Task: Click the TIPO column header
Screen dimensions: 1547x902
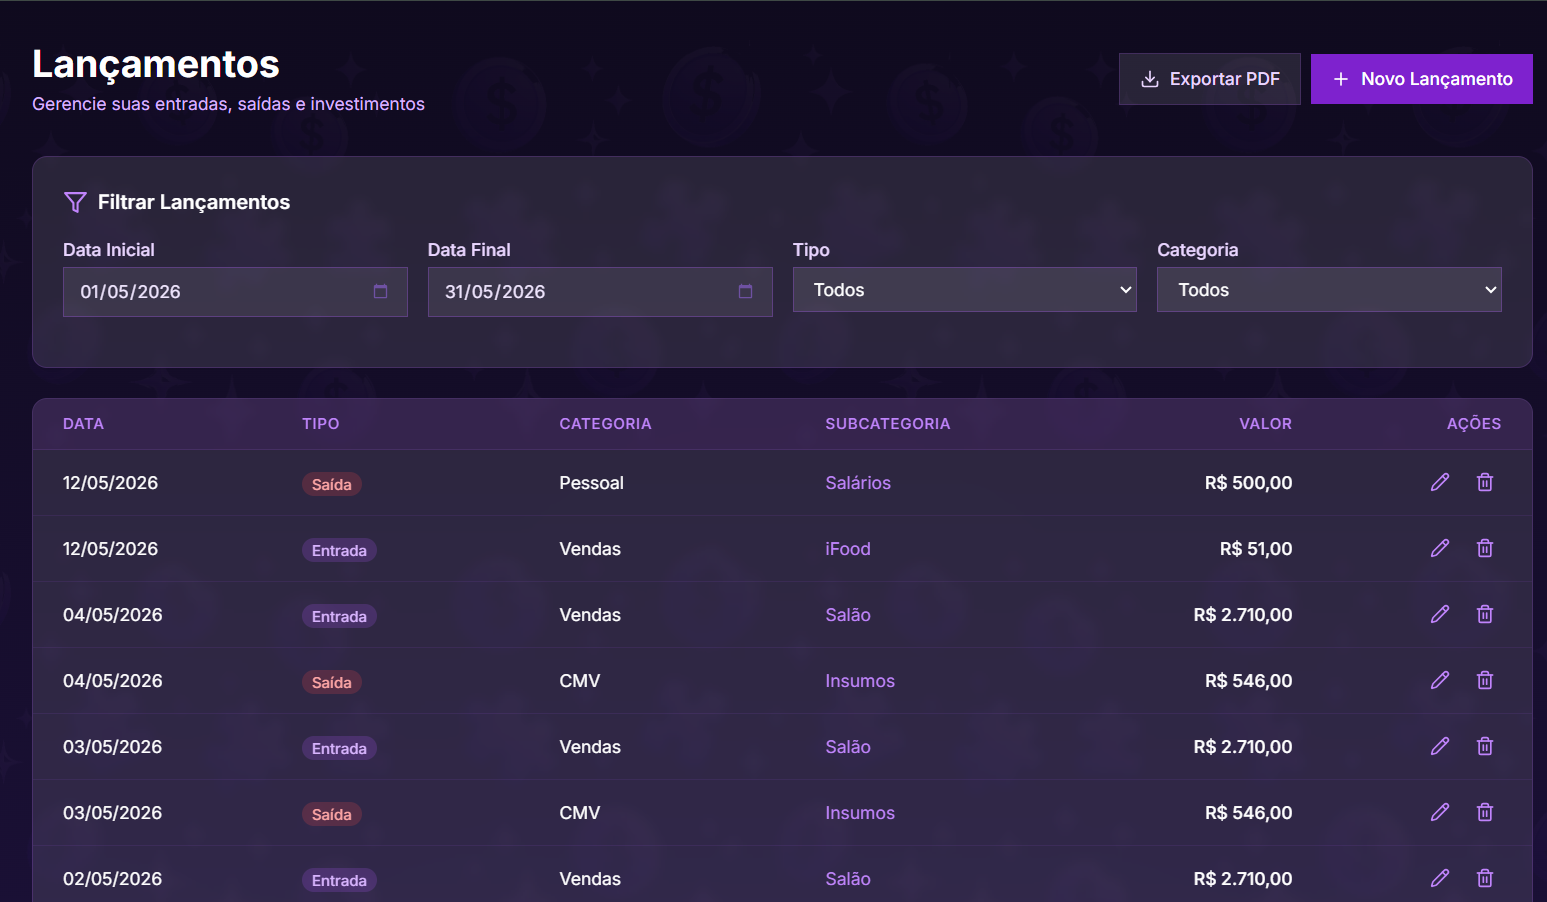Action: coord(321,424)
